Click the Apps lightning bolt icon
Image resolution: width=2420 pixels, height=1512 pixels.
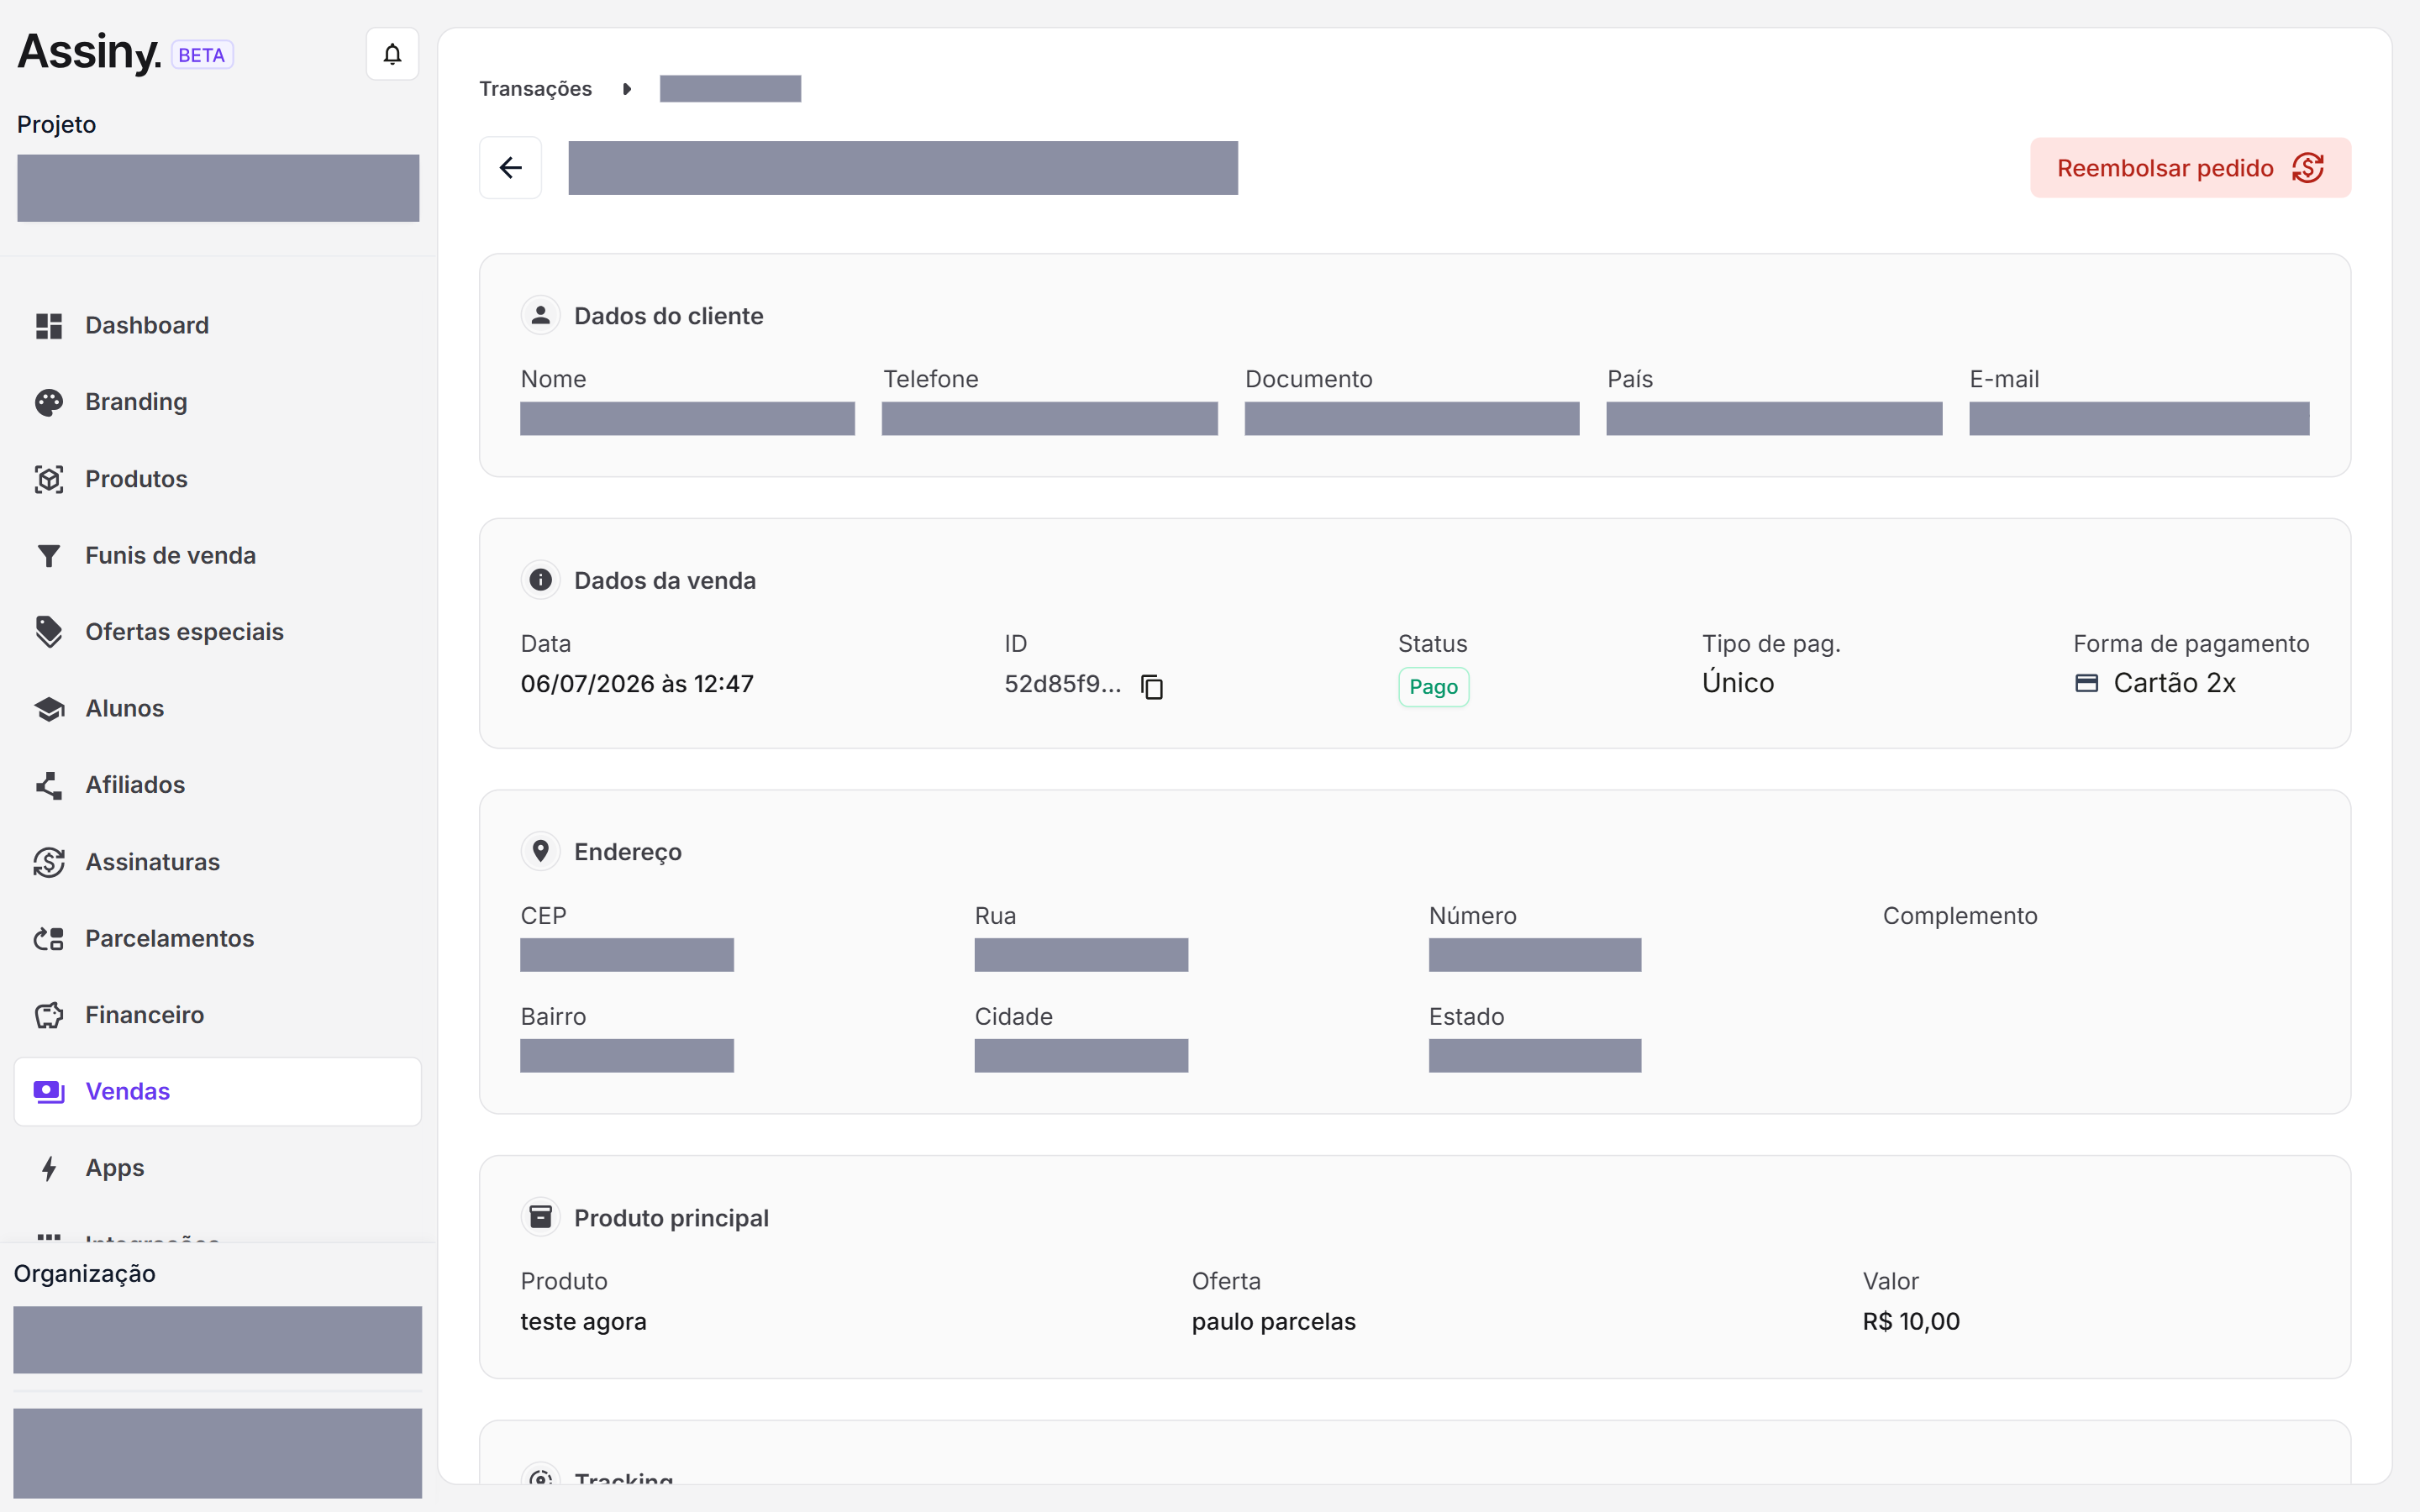tap(49, 1168)
